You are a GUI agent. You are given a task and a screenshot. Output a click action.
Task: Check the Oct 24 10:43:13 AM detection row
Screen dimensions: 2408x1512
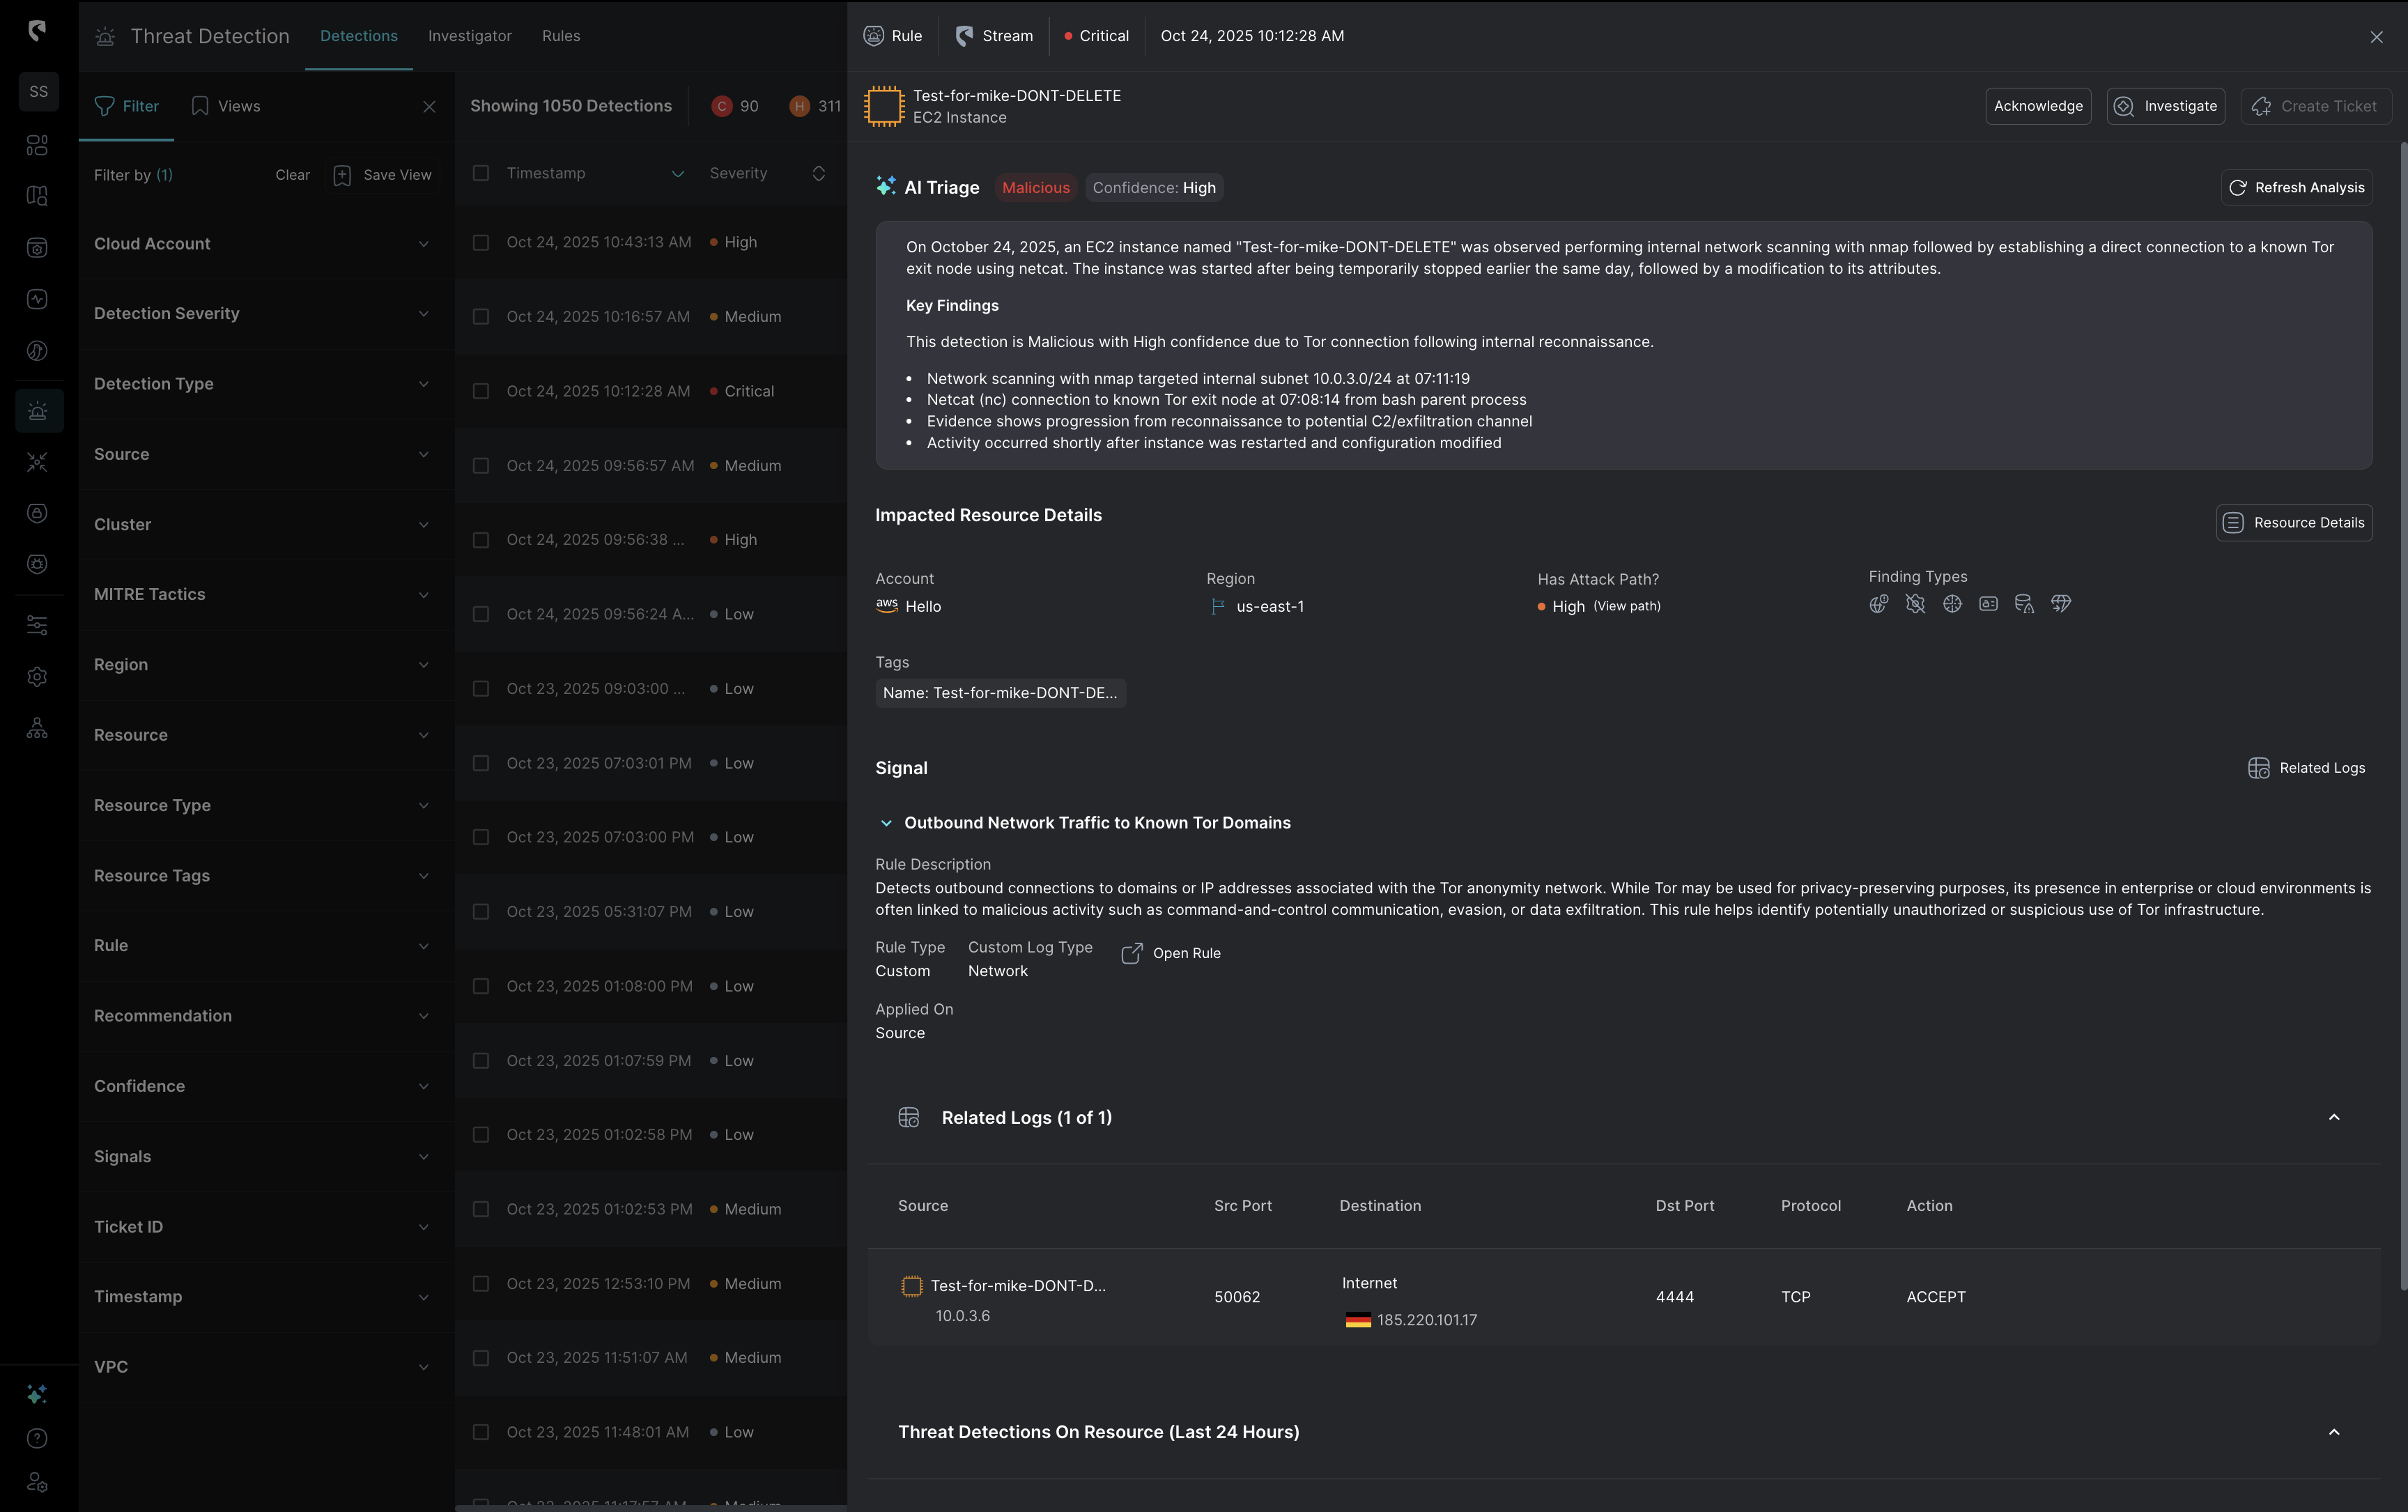click(481, 242)
